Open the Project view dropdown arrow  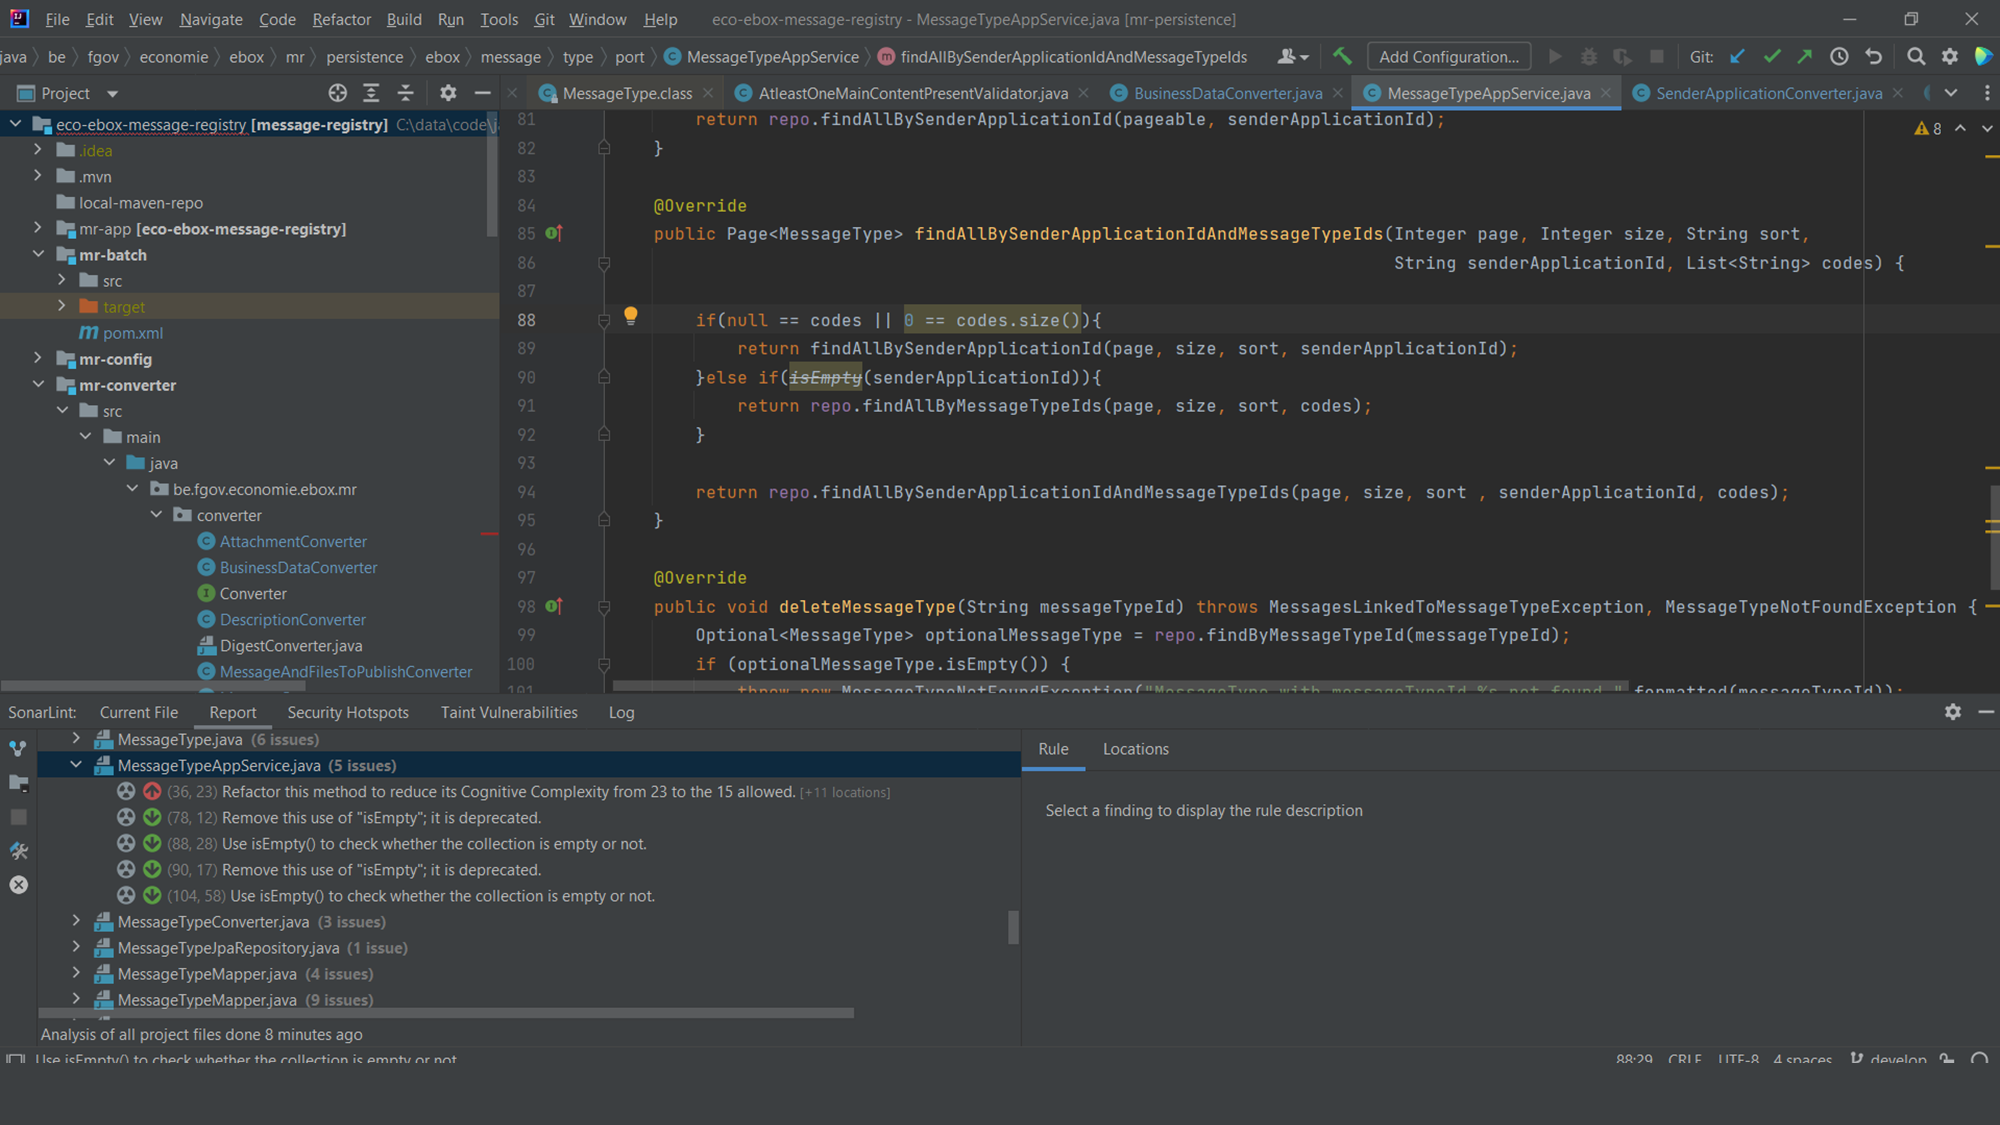(112, 94)
